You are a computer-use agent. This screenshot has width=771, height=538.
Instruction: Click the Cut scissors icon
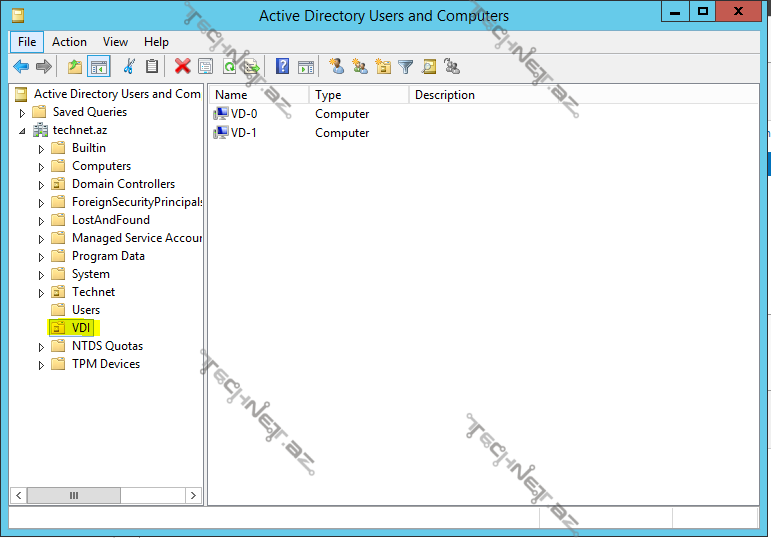pyautogui.click(x=128, y=67)
